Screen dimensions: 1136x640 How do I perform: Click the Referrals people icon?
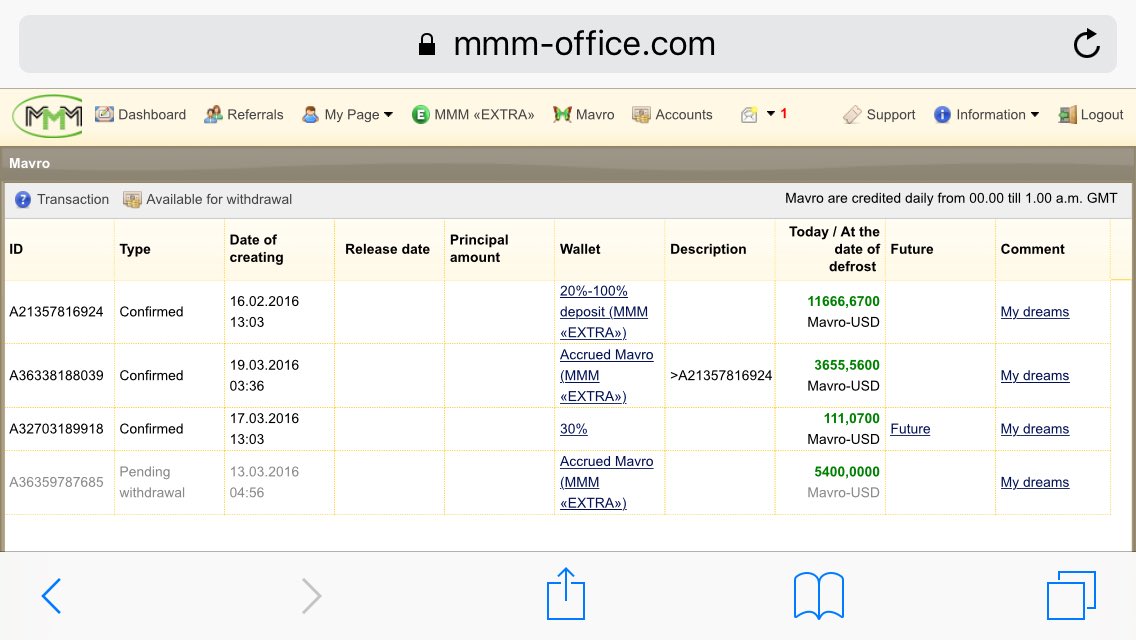[x=213, y=115]
